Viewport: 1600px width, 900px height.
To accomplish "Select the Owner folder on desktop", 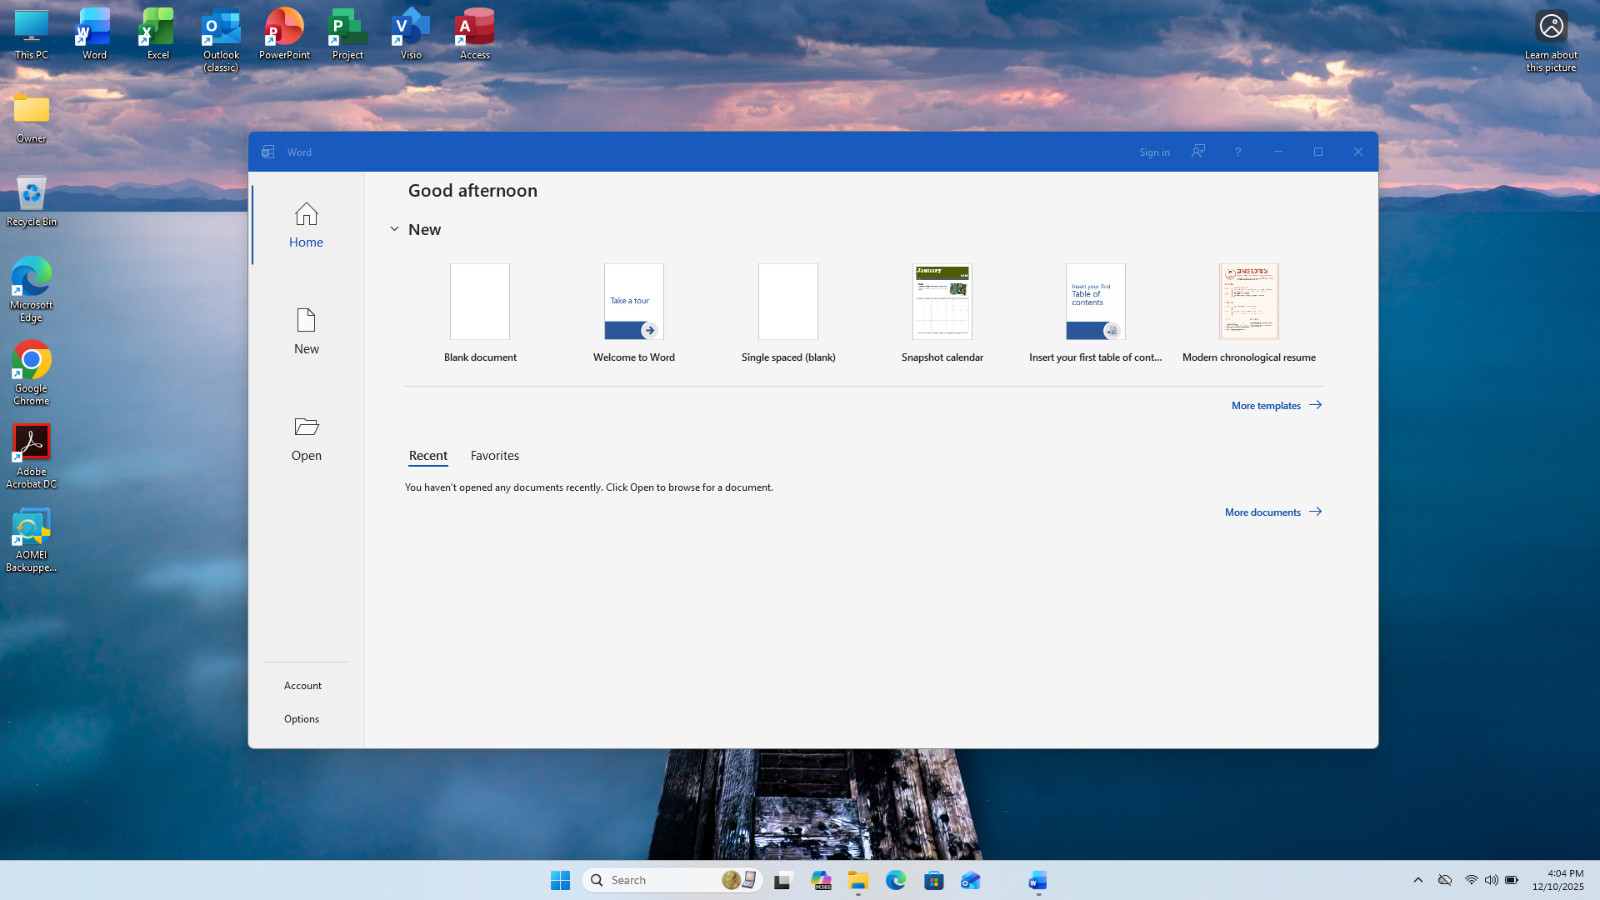I will tap(31, 118).
